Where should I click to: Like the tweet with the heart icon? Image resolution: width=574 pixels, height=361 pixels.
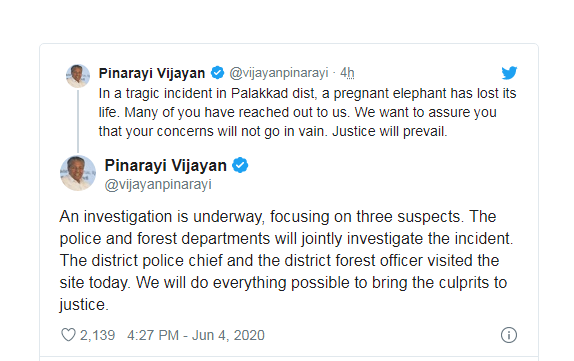click(68, 335)
